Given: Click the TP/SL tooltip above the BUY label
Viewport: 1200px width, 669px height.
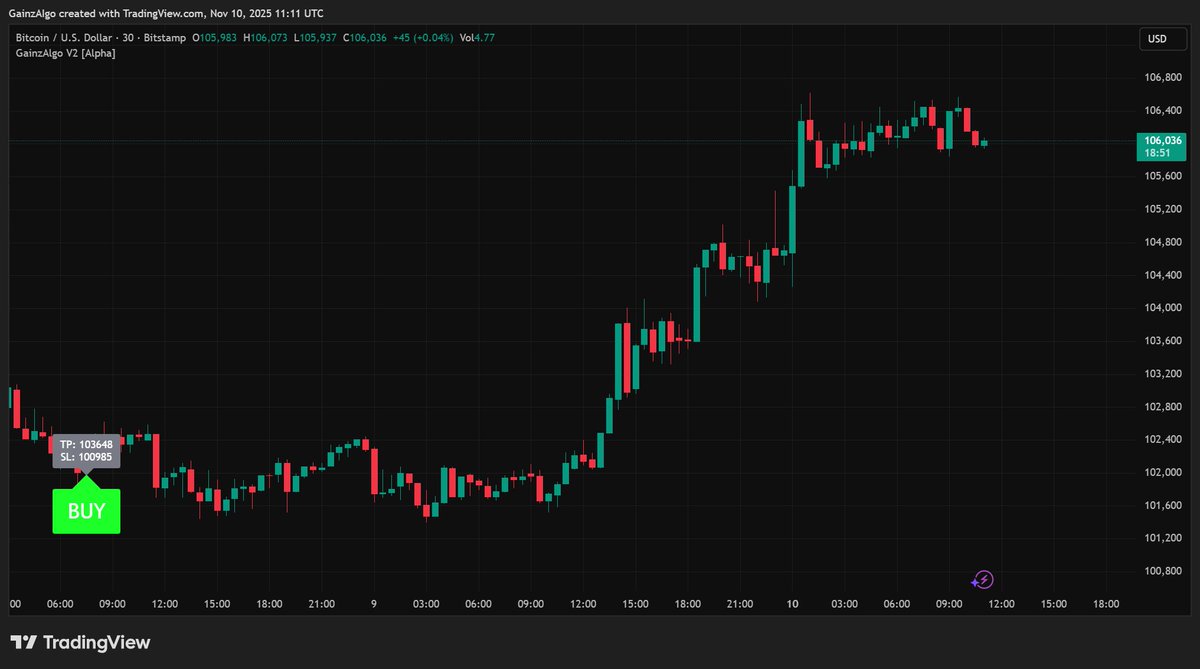Looking at the screenshot, I should coord(86,451).
